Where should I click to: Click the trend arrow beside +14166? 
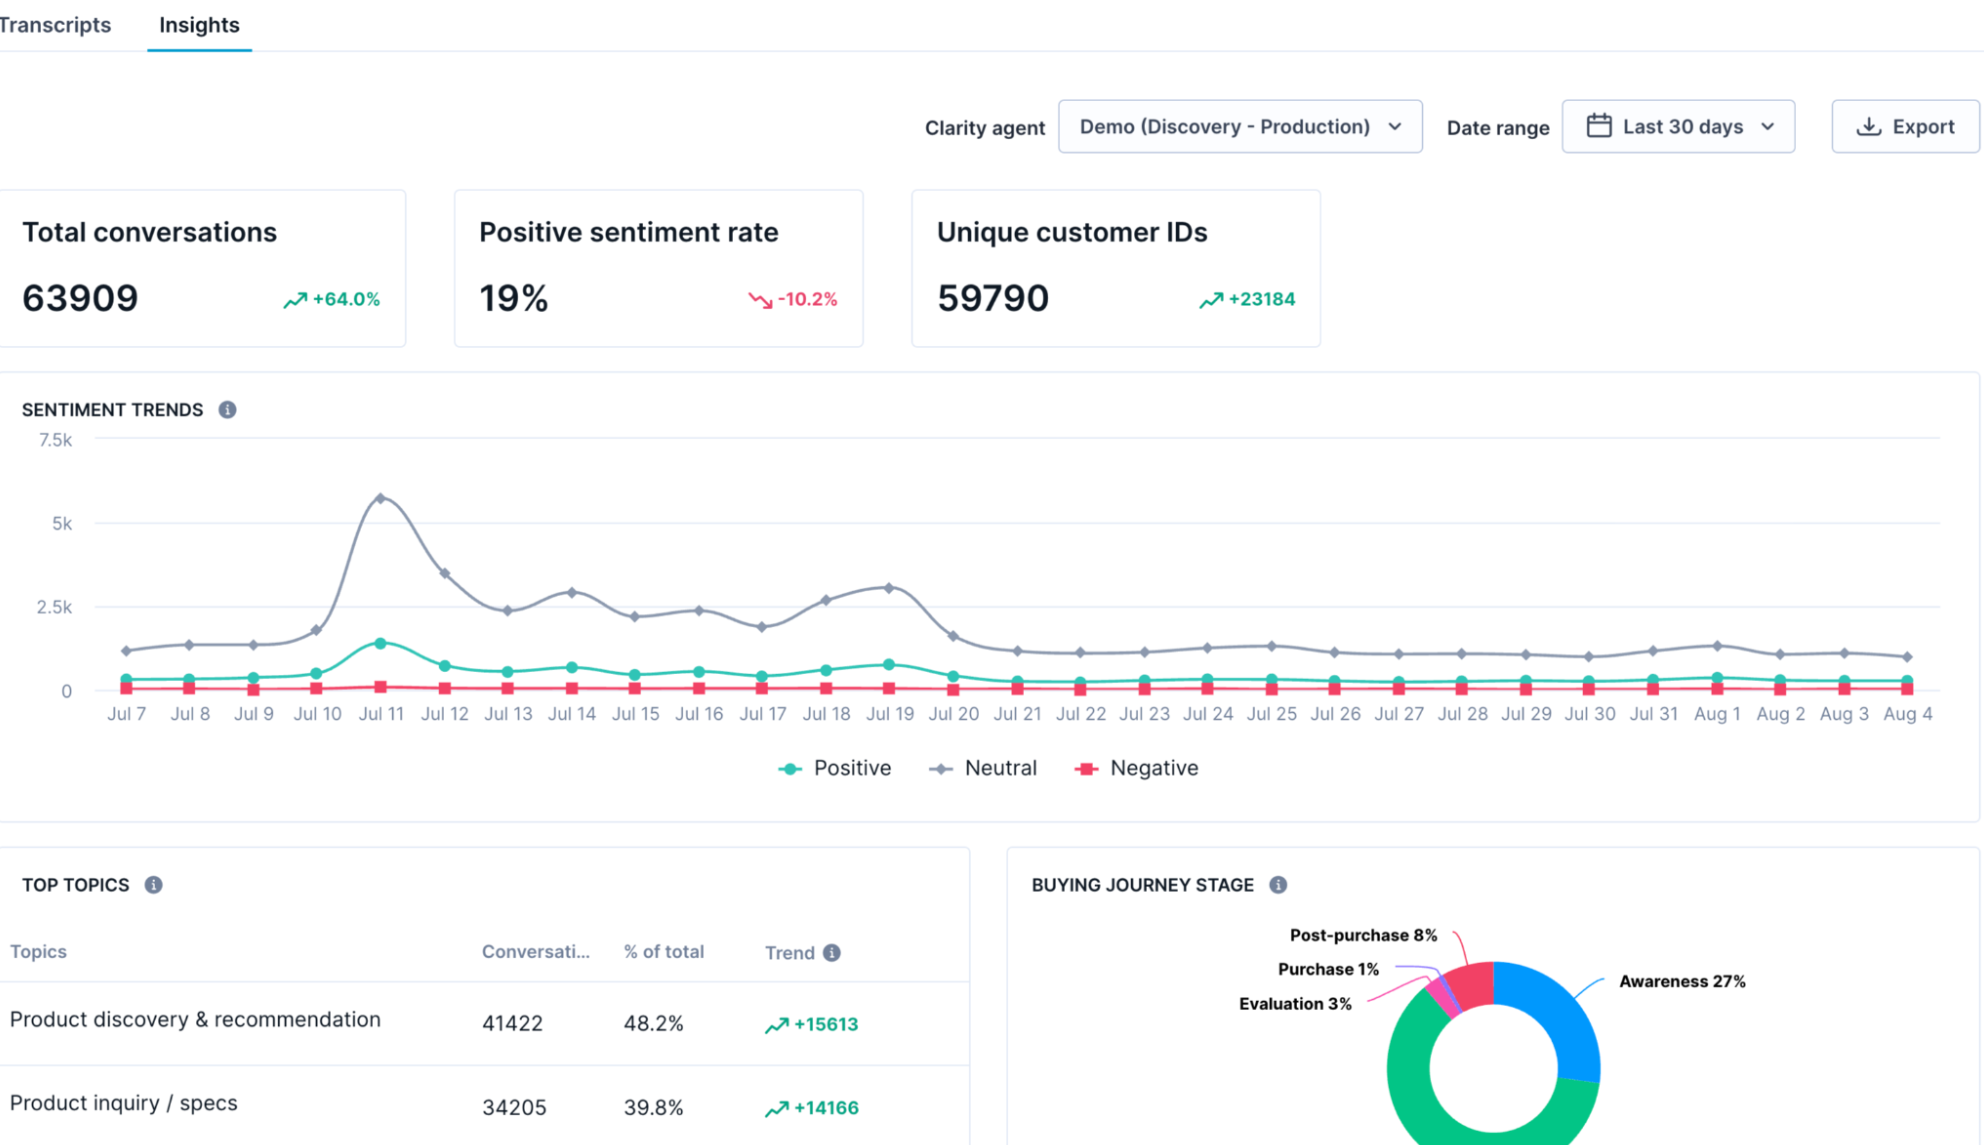[x=777, y=1109]
